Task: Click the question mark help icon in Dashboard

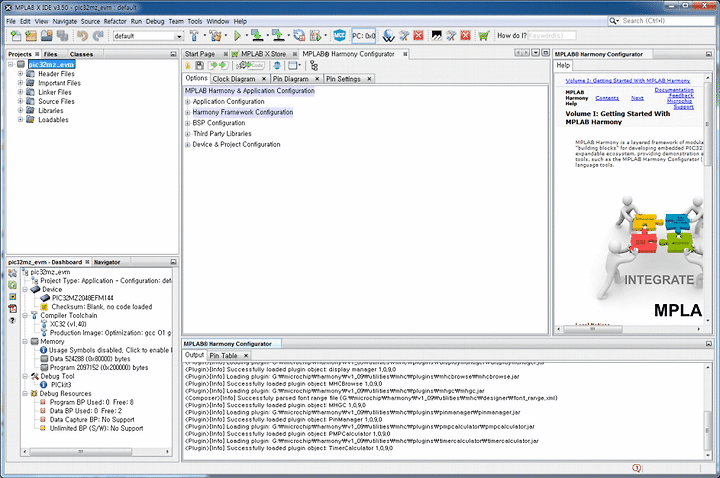Action: click(12, 320)
